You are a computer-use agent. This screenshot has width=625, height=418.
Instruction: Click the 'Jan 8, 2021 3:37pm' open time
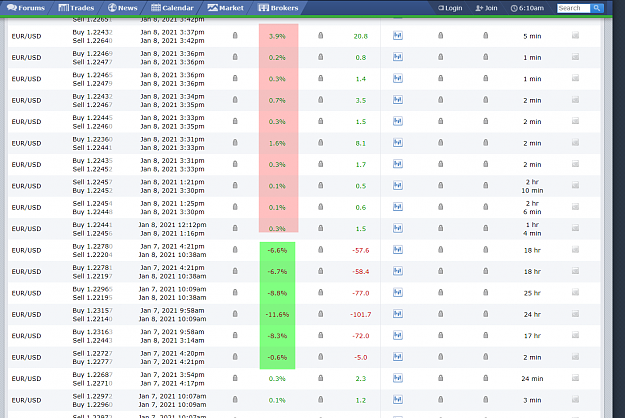(x=172, y=32)
